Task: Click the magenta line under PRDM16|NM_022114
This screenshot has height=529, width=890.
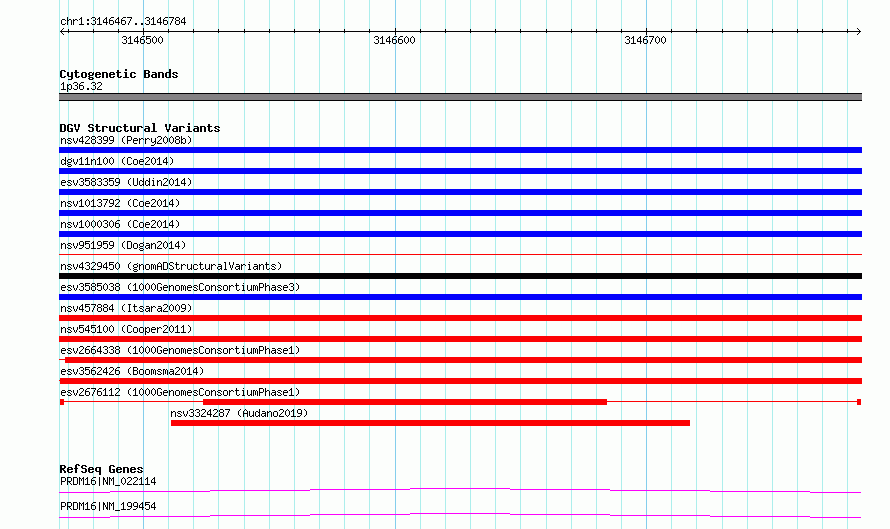Action: tap(460, 490)
